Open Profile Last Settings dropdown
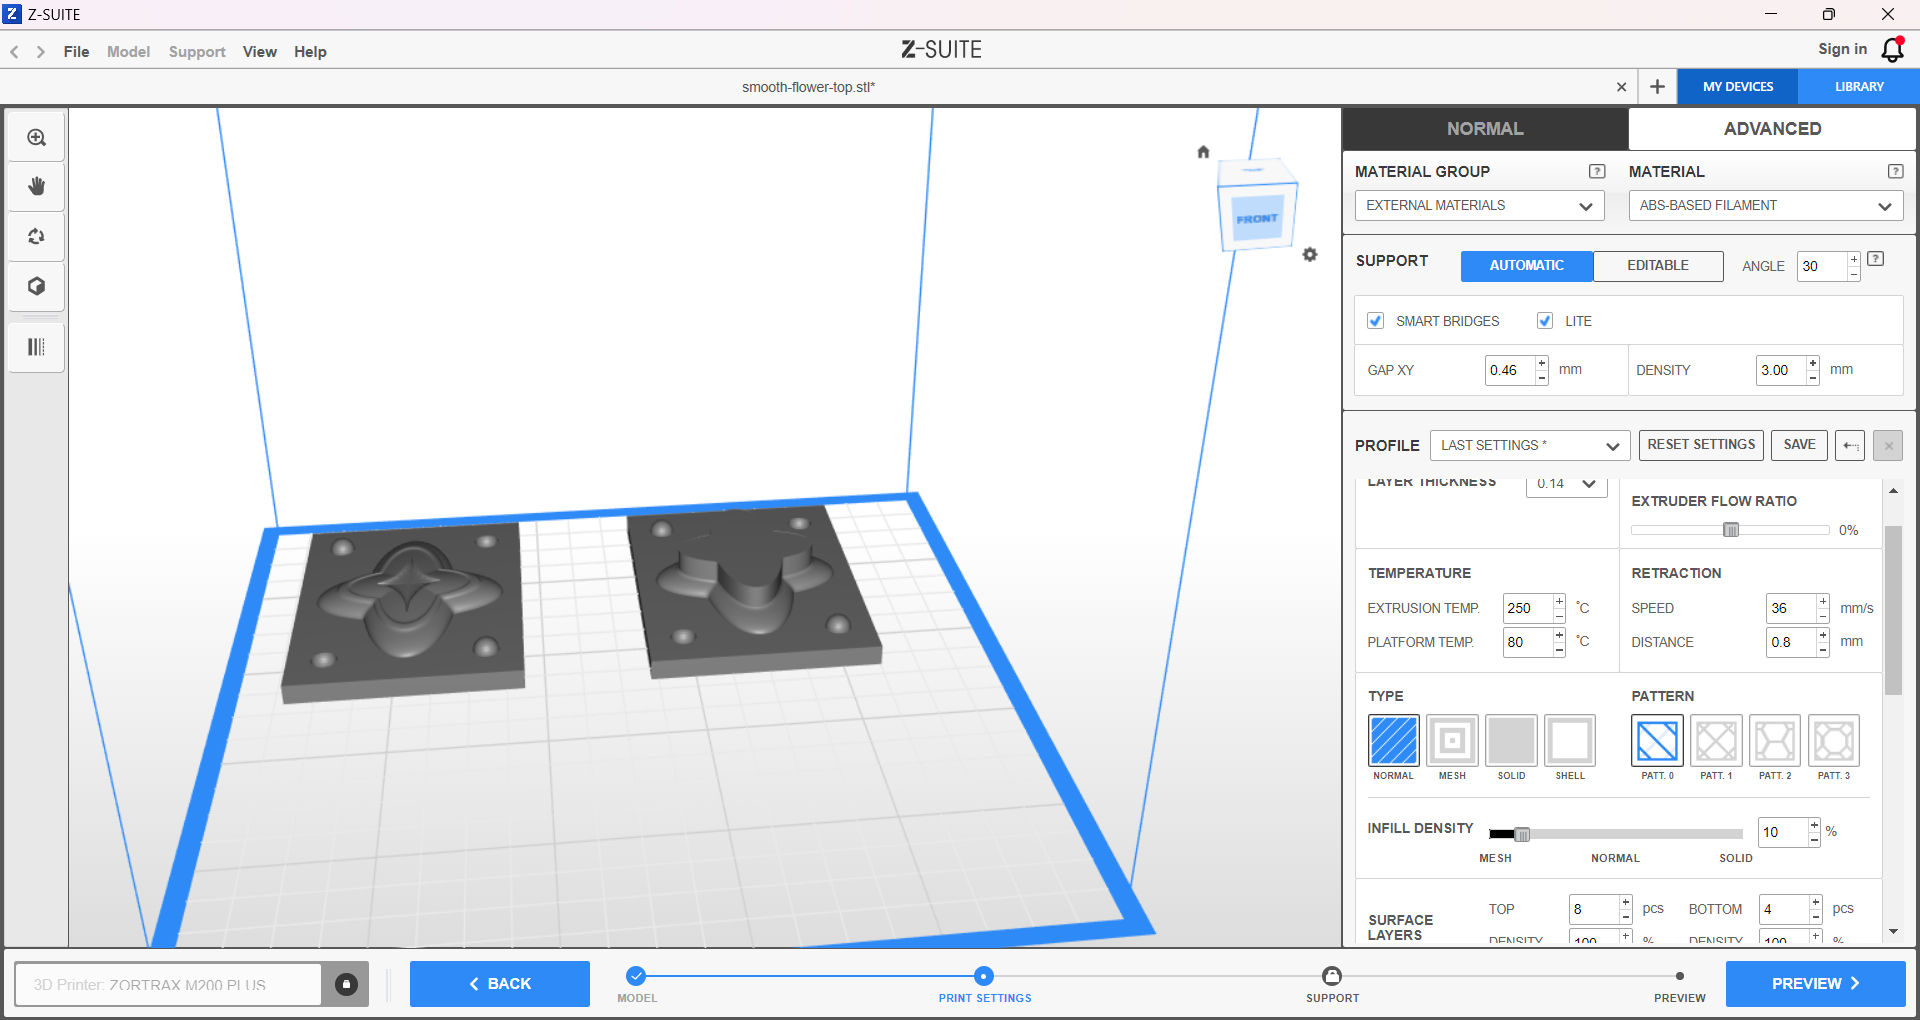The image size is (1920, 1020). pos(1530,446)
